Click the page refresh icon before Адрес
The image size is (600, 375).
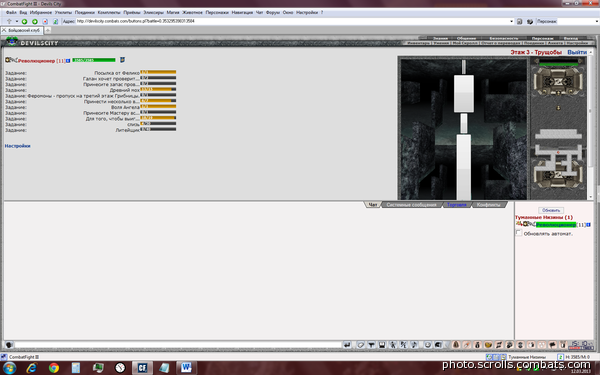coord(55,21)
